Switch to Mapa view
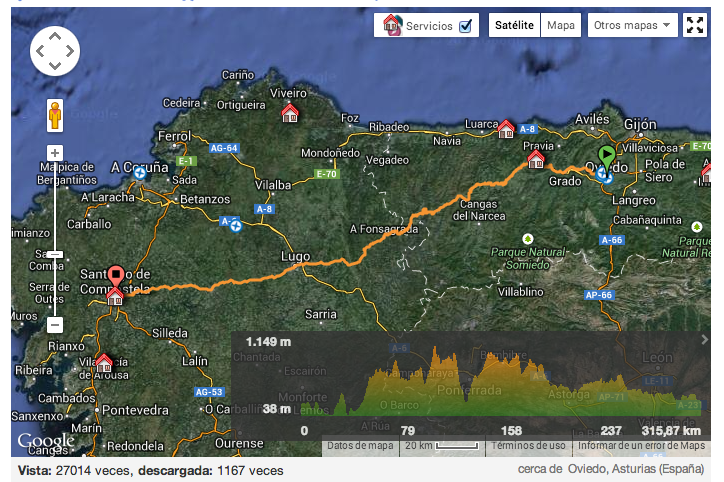Screen dimensions: 724x482 [x=559, y=25]
